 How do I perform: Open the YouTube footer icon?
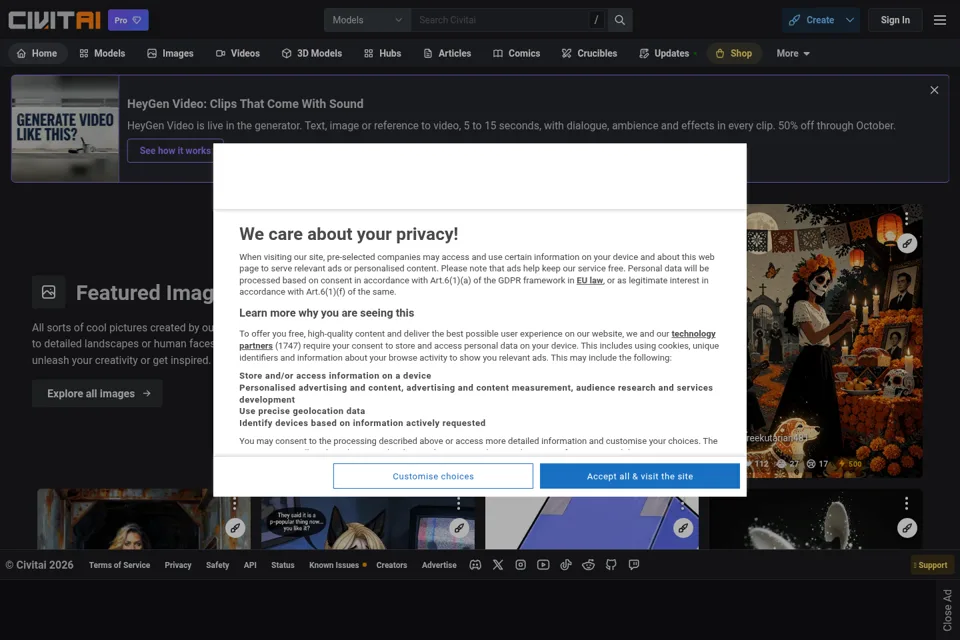(x=543, y=565)
